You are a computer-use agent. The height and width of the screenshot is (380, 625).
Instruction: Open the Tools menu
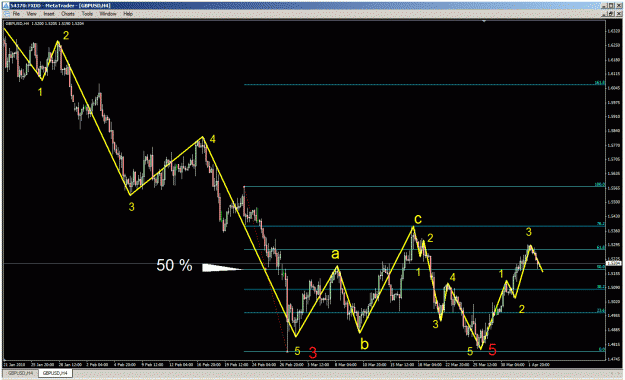point(87,14)
